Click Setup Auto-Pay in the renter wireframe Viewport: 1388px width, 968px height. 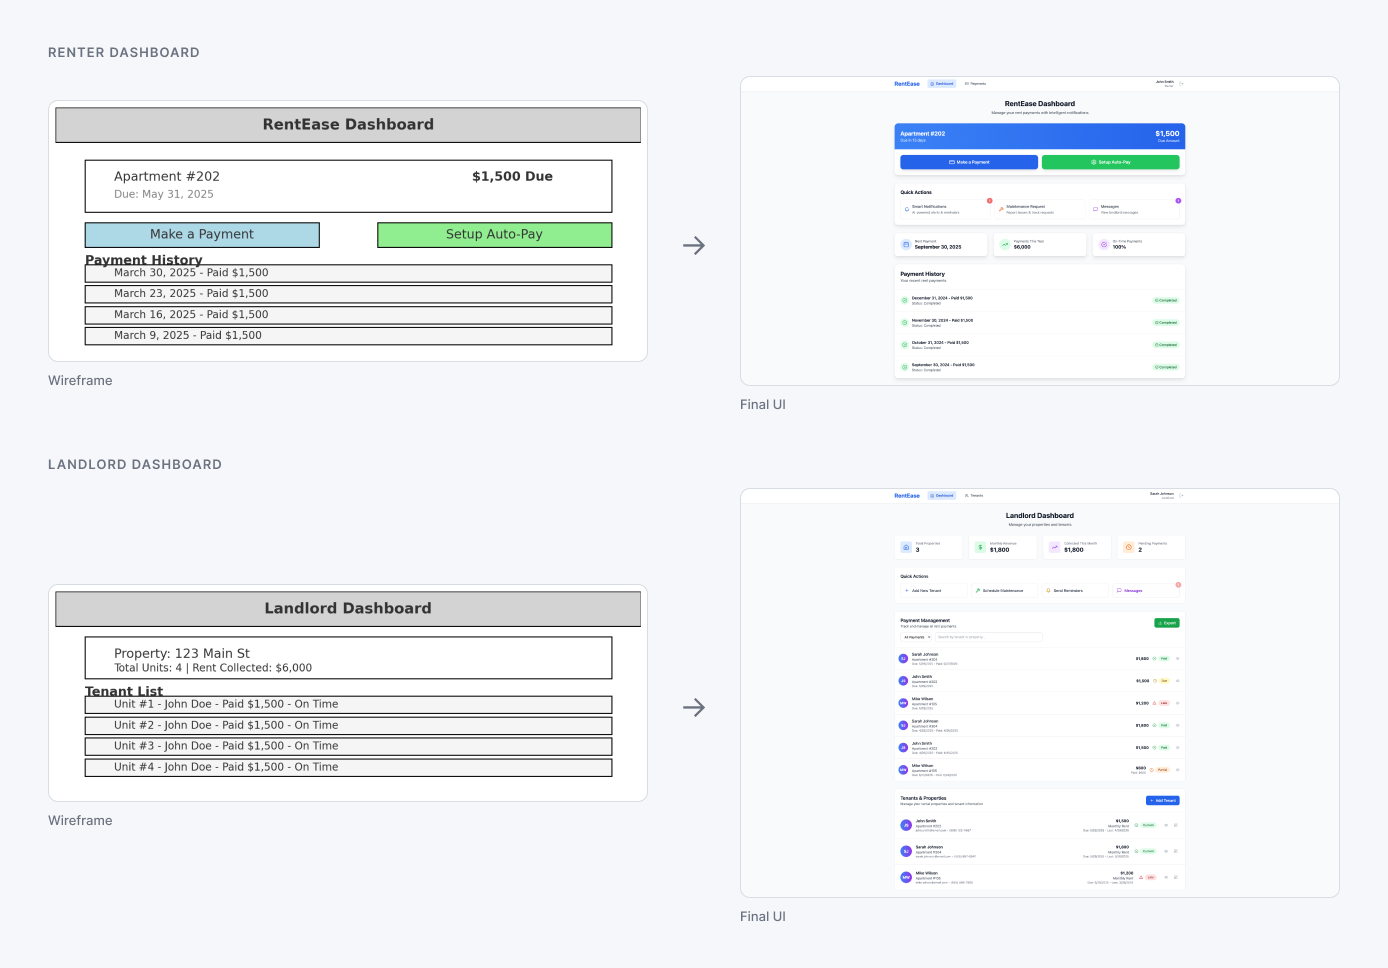click(494, 234)
